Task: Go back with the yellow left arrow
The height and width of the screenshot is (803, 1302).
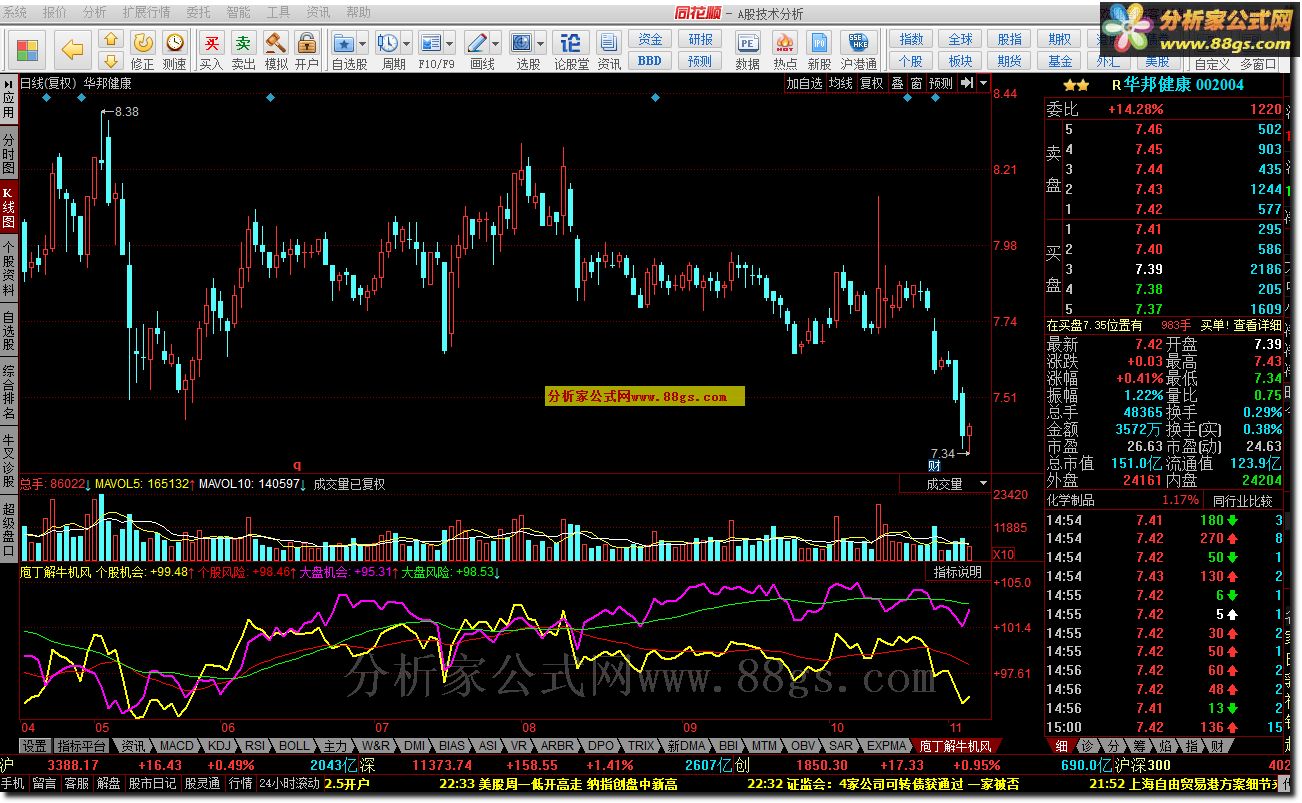Action: pyautogui.click(x=71, y=49)
